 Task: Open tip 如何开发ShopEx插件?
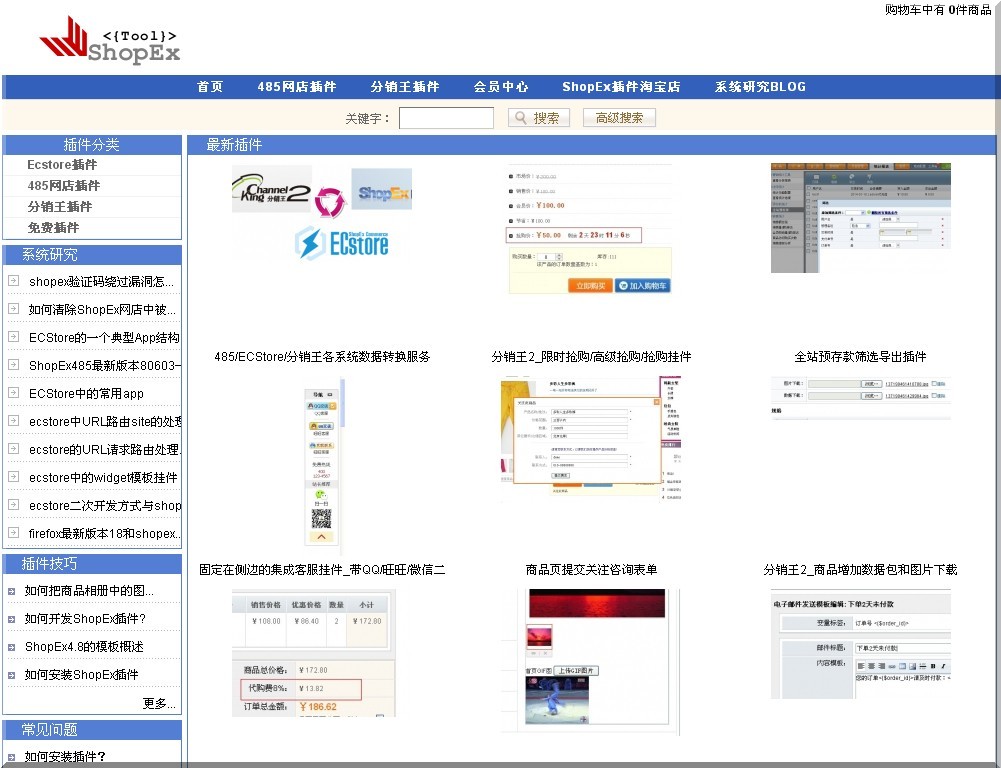tap(85, 619)
